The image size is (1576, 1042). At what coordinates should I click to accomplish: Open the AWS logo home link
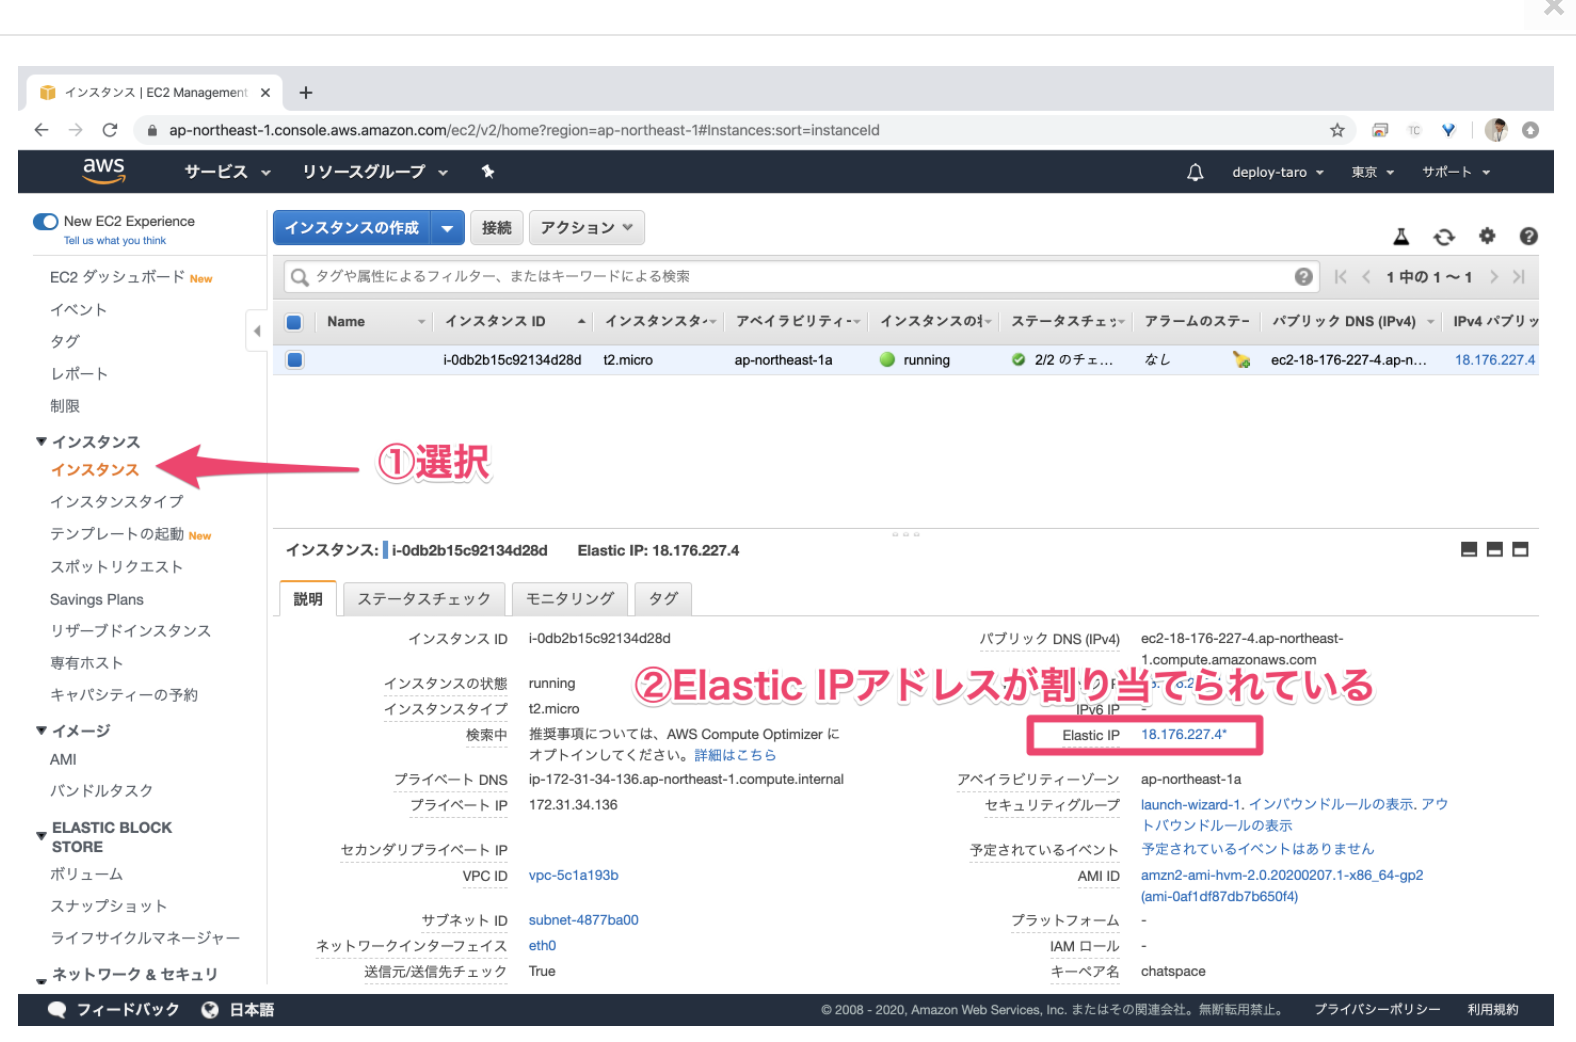(104, 171)
